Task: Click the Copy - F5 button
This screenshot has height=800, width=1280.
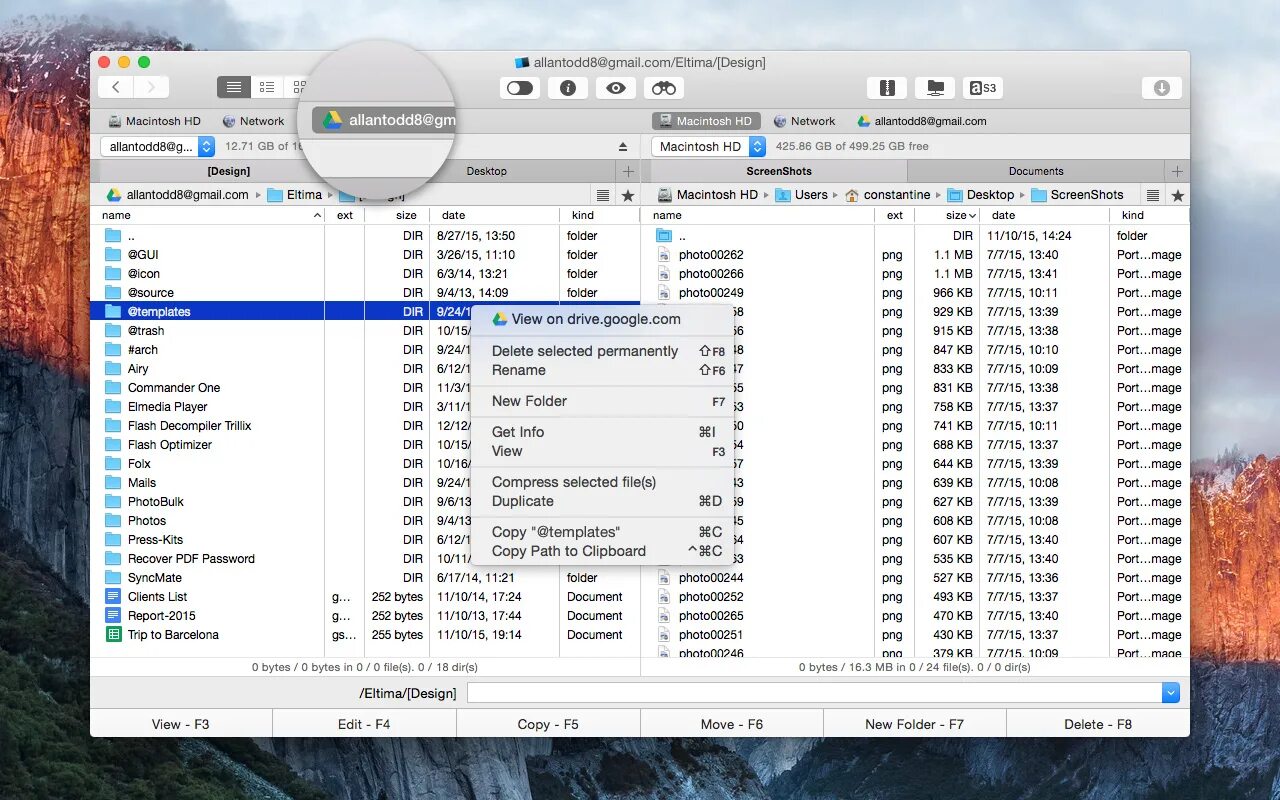Action: (x=548, y=724)
